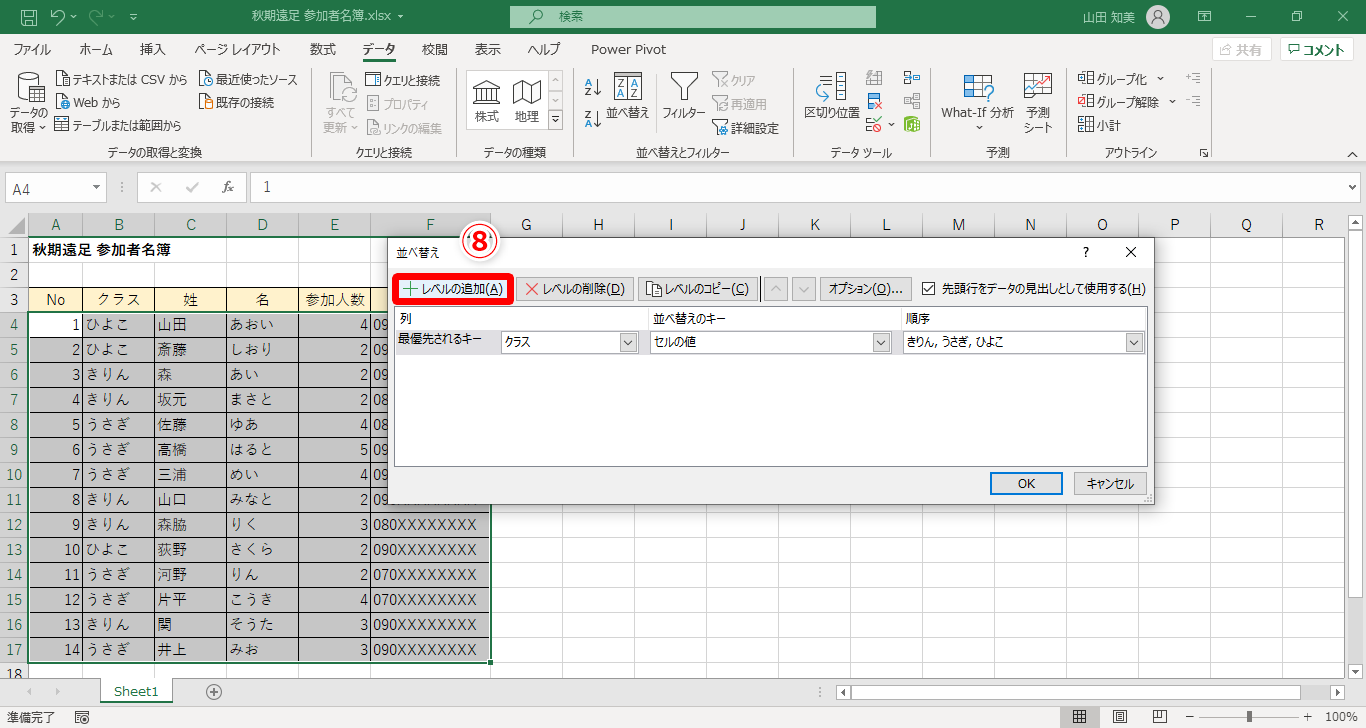Open the Power Pivot tab
This screenshot has height=728, width=1366.
628,49
